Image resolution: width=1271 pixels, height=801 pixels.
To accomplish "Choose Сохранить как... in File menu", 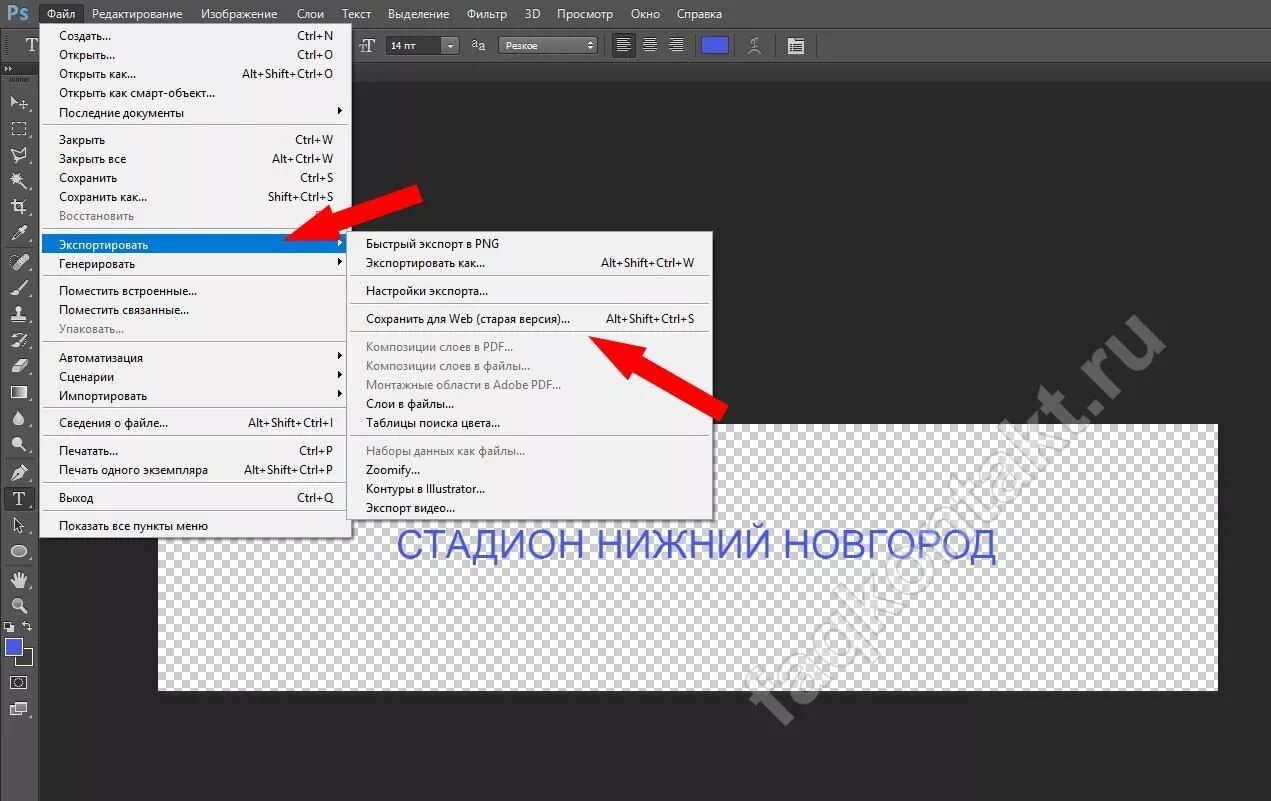I will click(195, 197).
